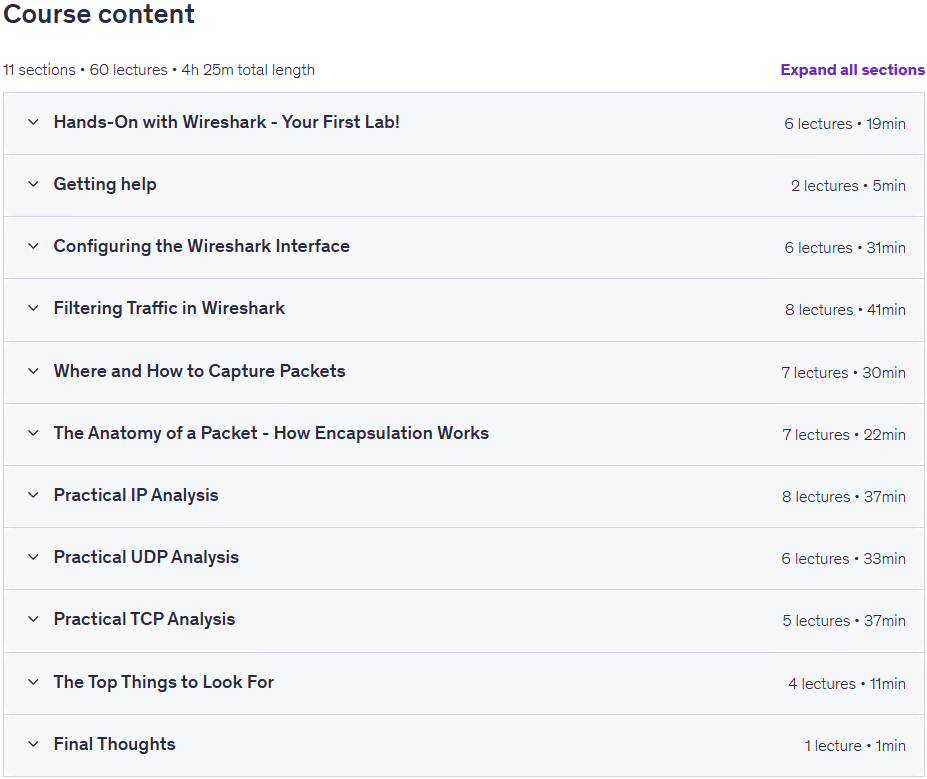Click the Practical TCP Analysis heading

pyautogui.click(x=144, y=619)
